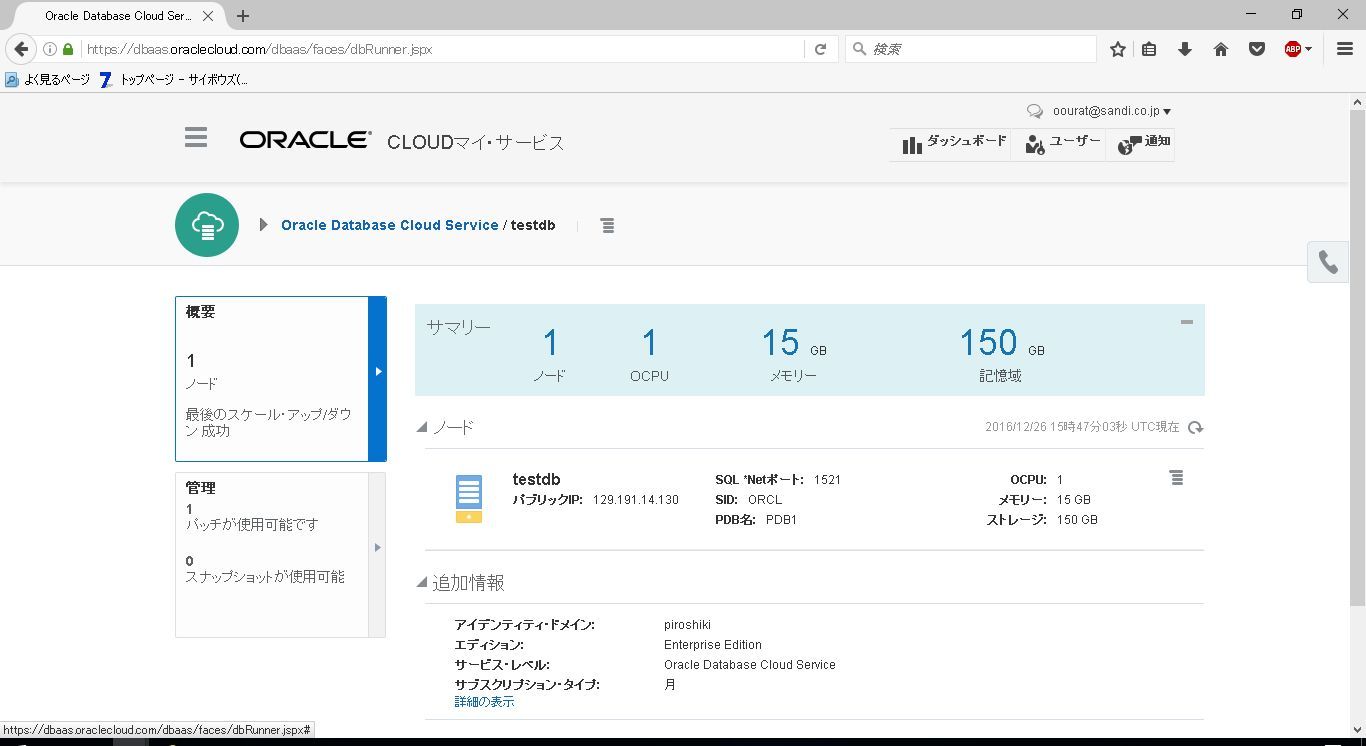Open the ユーザー users button
Image resolution: width=1366 pixels, height=746 pixels.
1061,144
